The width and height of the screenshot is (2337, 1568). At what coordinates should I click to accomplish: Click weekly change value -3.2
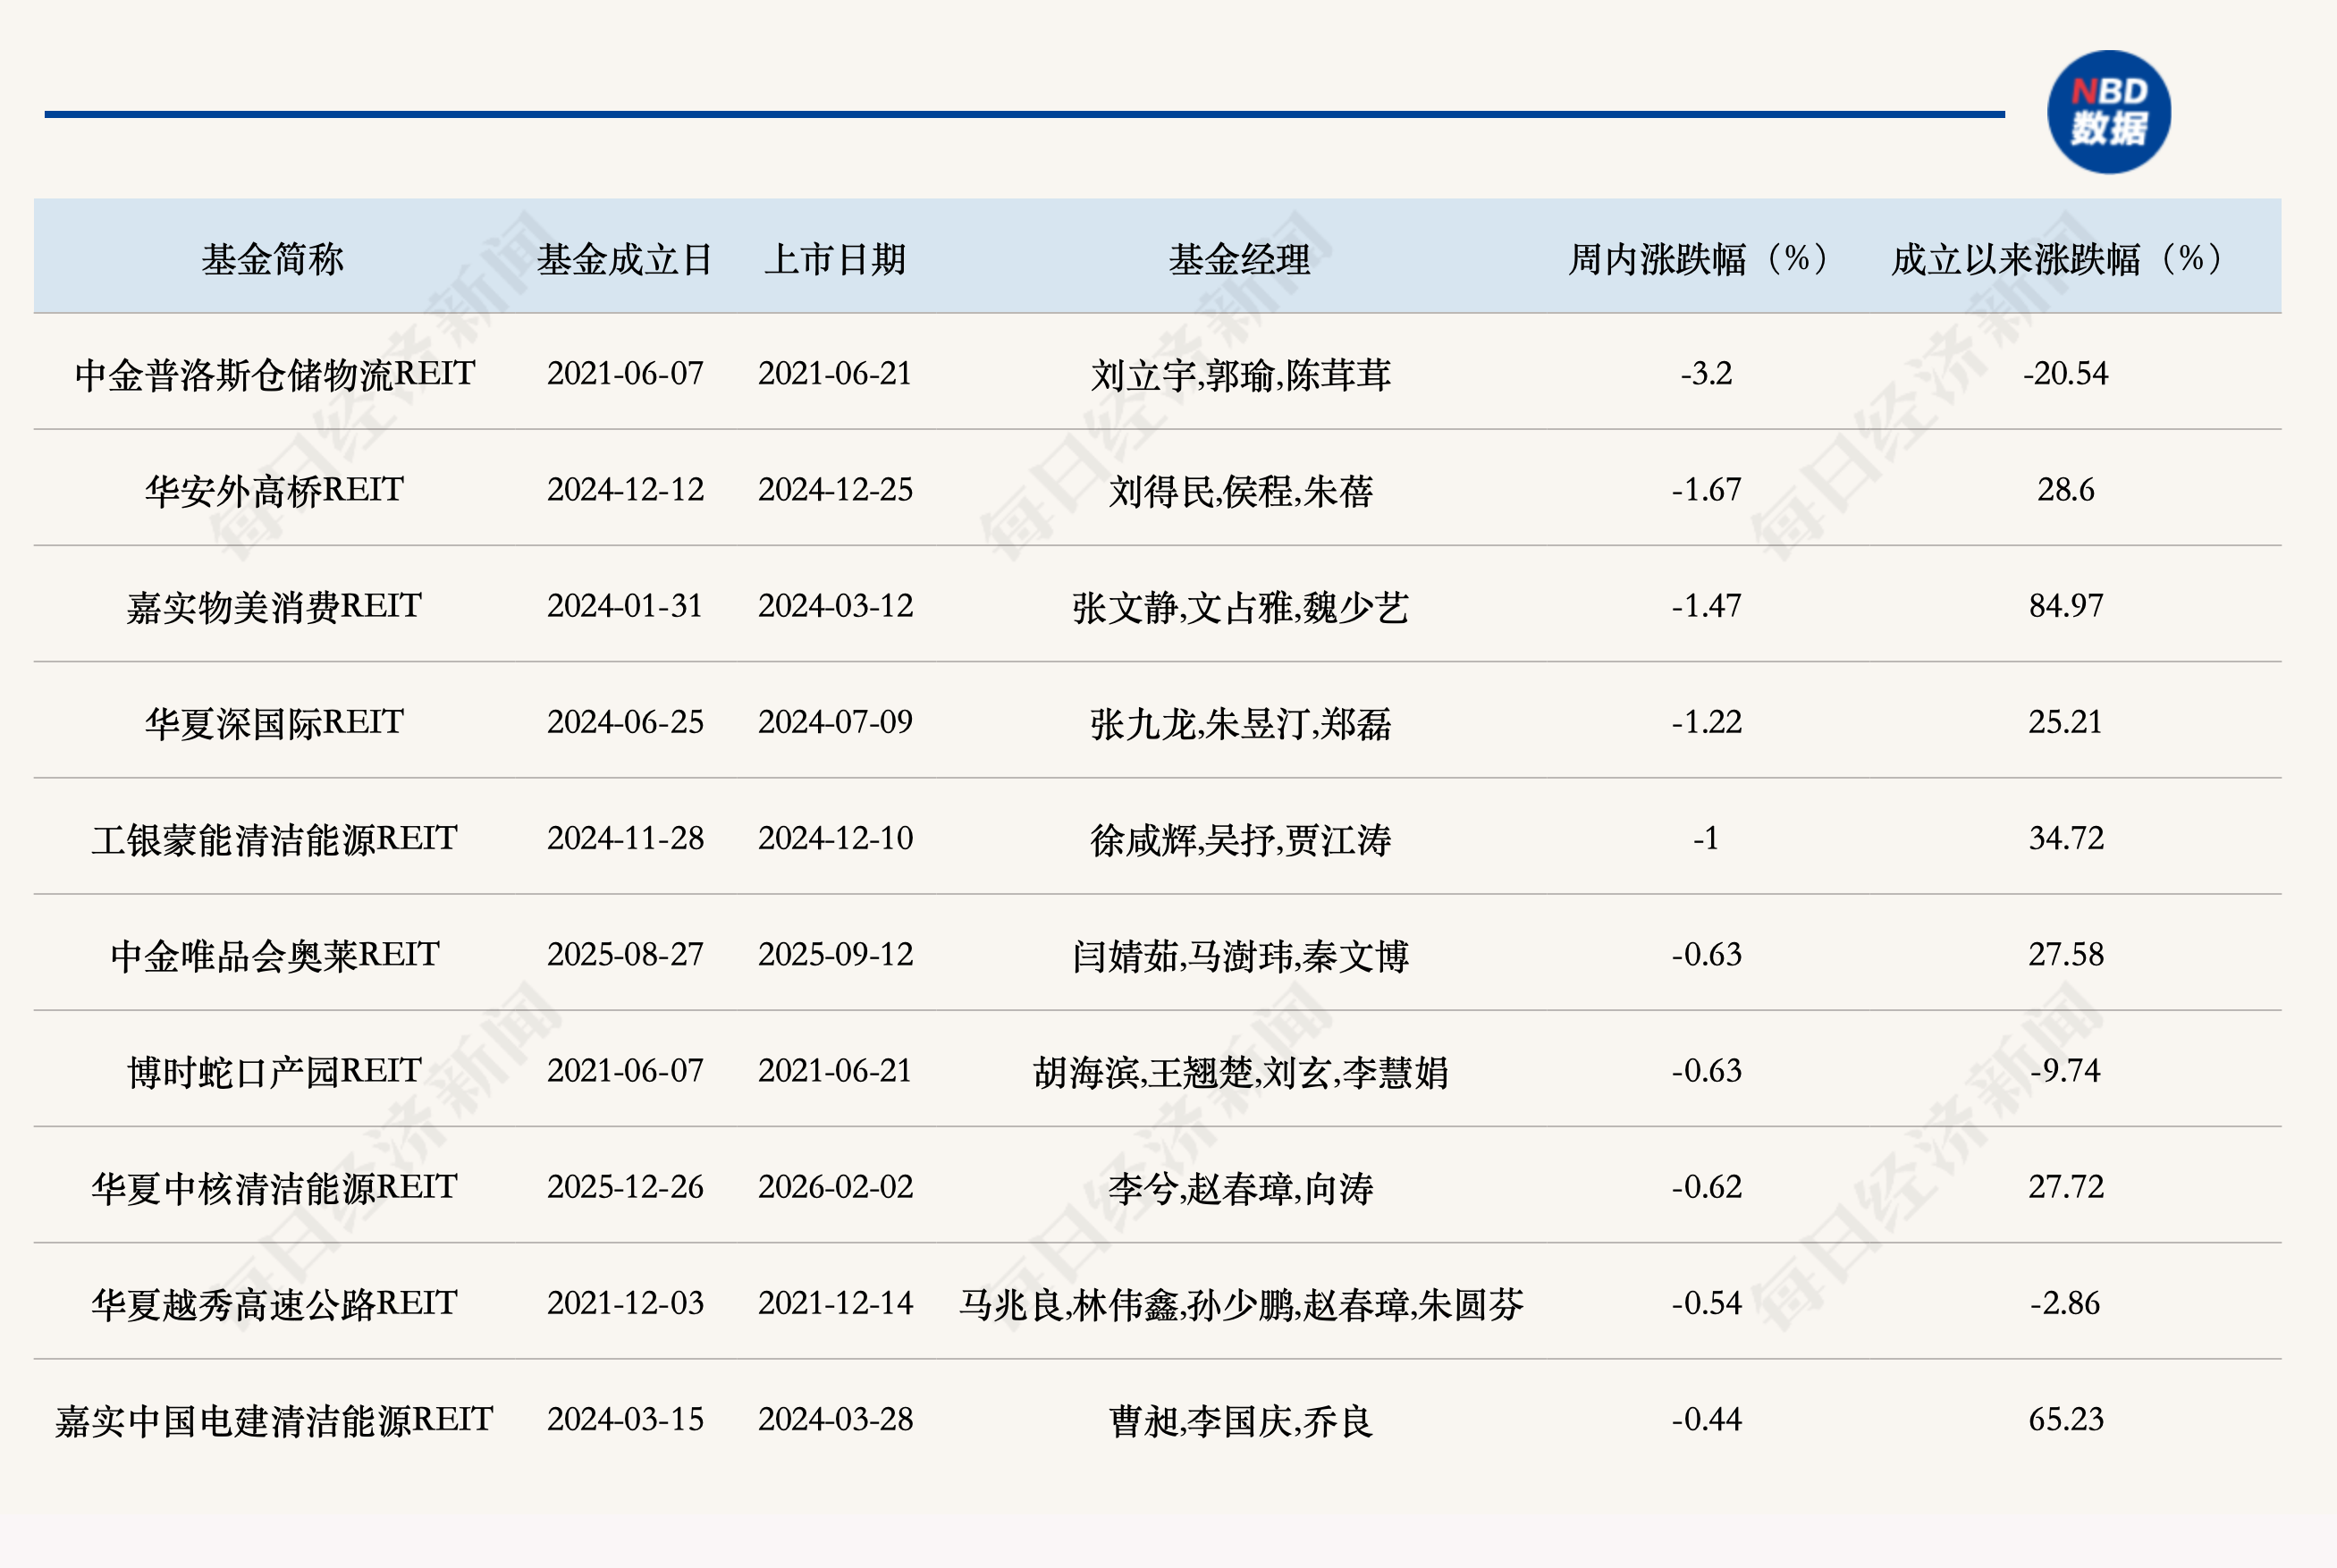point(1706,374)
